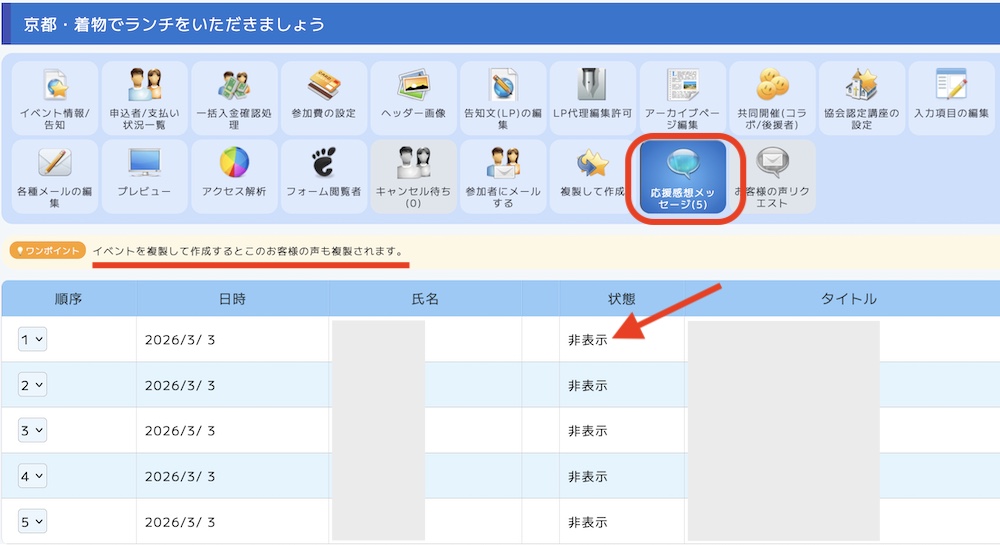Click the 非表示 status in first row
Screen dimensions: 1000x545
pos(588,340)
